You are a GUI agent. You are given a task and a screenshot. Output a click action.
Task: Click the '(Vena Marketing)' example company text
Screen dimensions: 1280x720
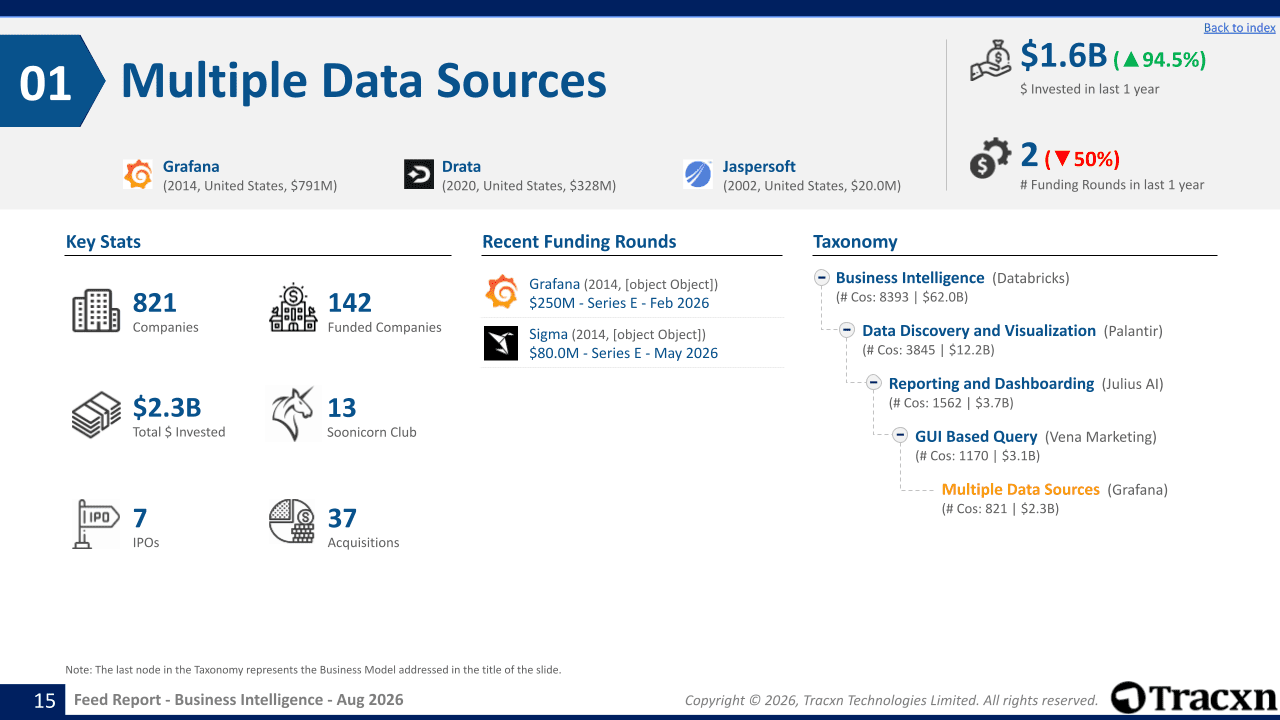tap(1101, 437)
